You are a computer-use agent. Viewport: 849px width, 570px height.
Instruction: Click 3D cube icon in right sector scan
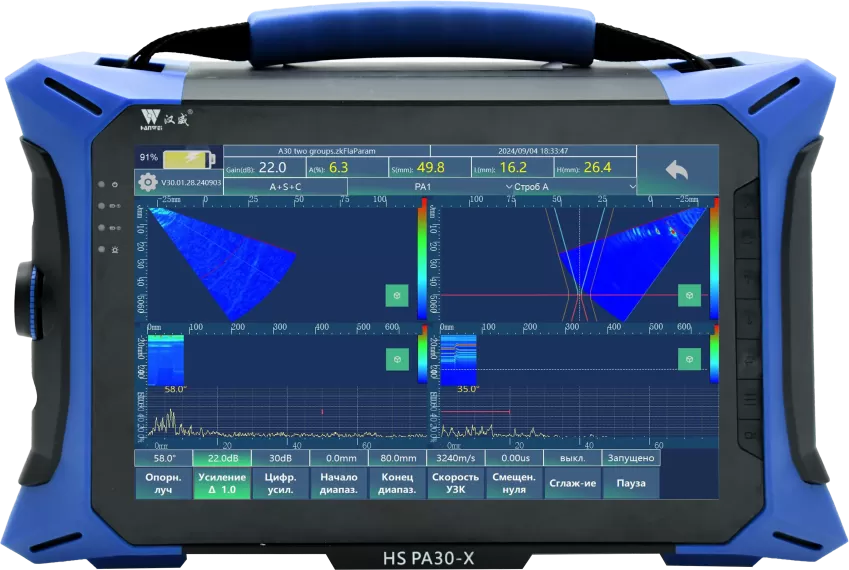[x=688, y=295]
